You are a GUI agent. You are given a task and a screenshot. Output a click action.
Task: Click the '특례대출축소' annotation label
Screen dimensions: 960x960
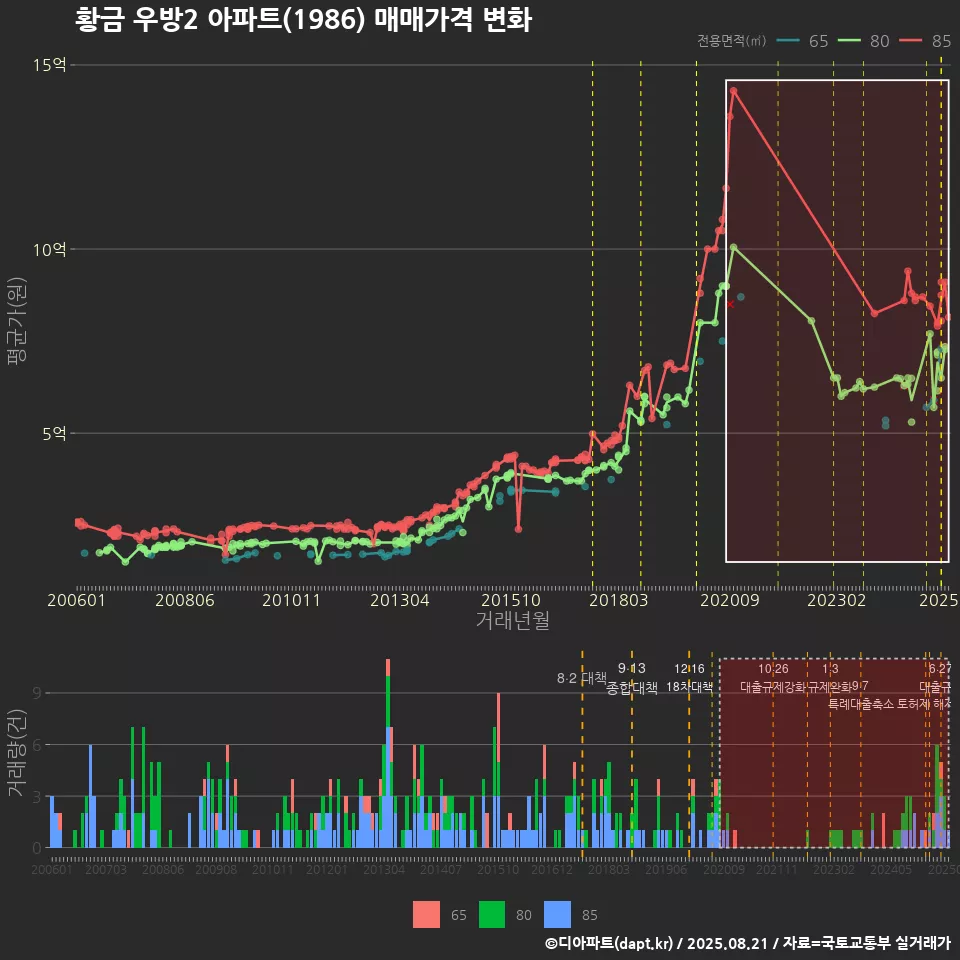861,704
